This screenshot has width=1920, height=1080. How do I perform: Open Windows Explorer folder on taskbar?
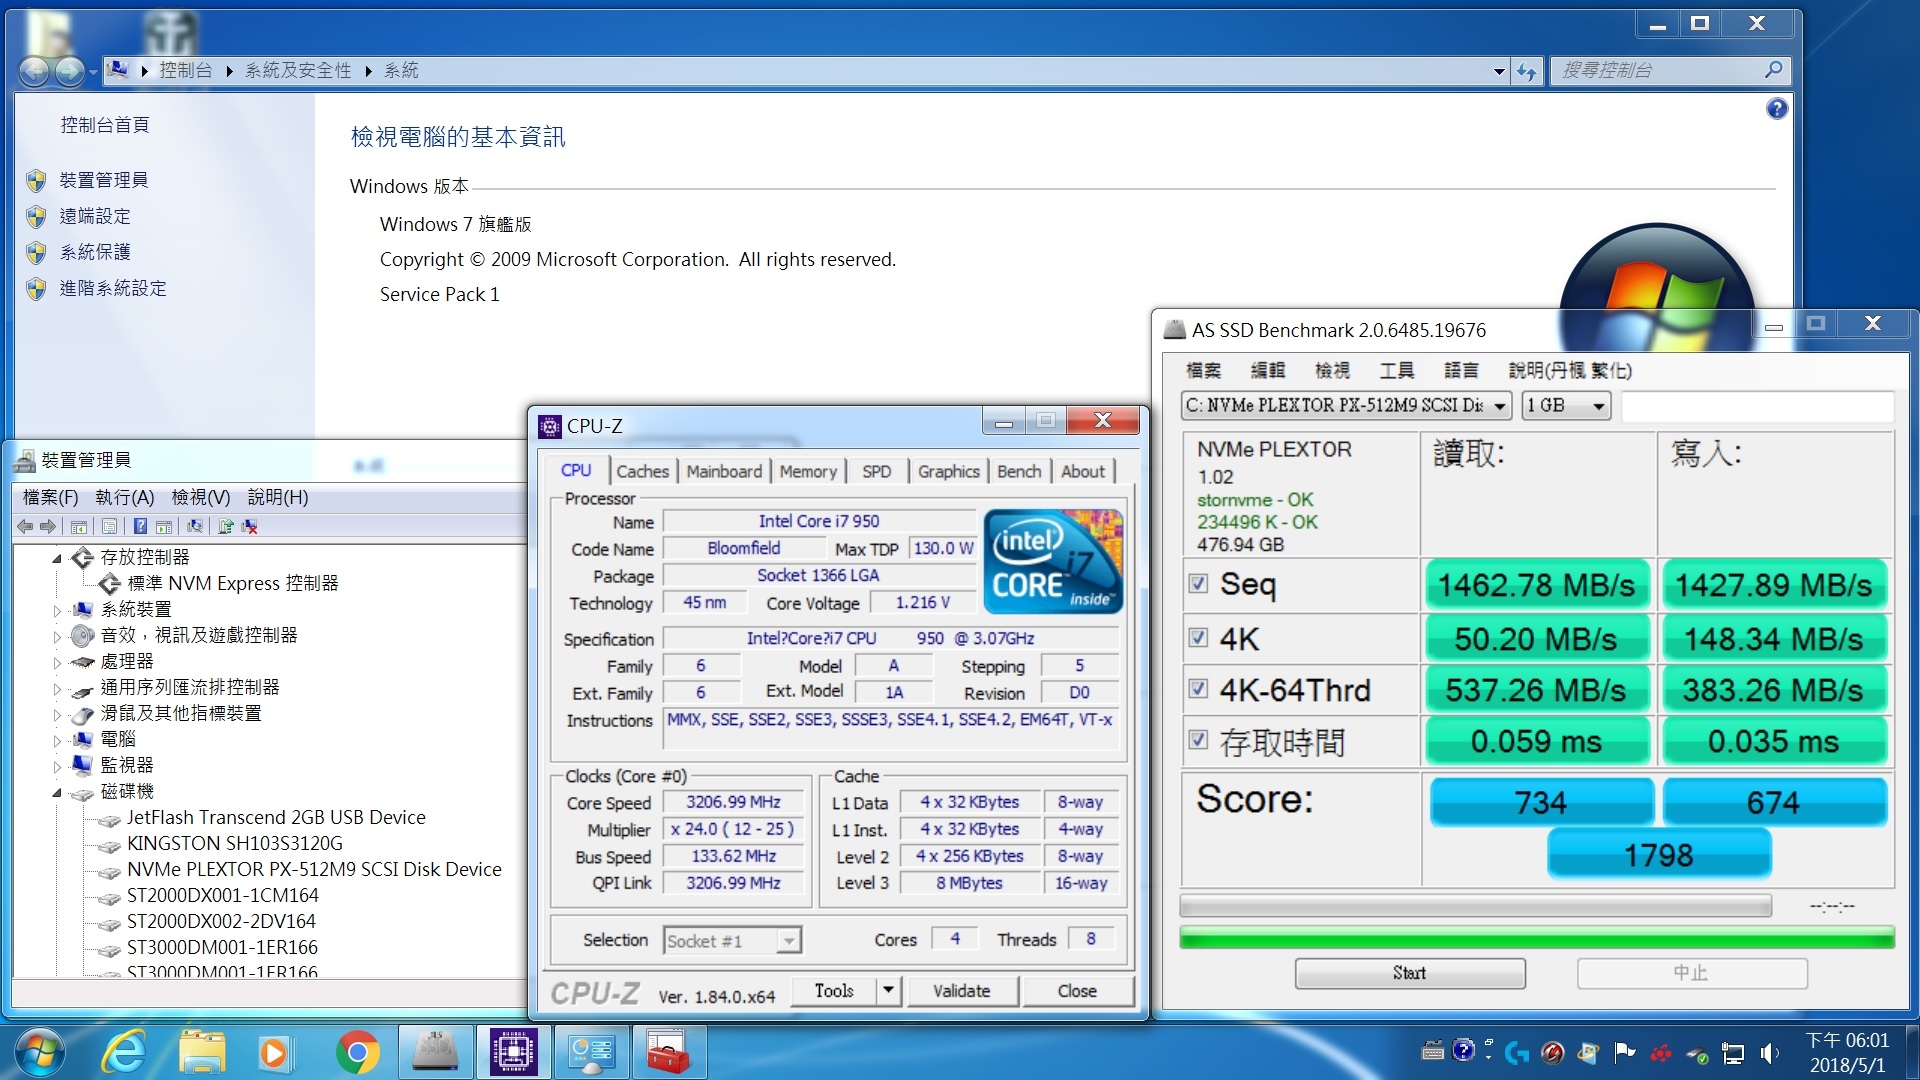[202, 1052]
